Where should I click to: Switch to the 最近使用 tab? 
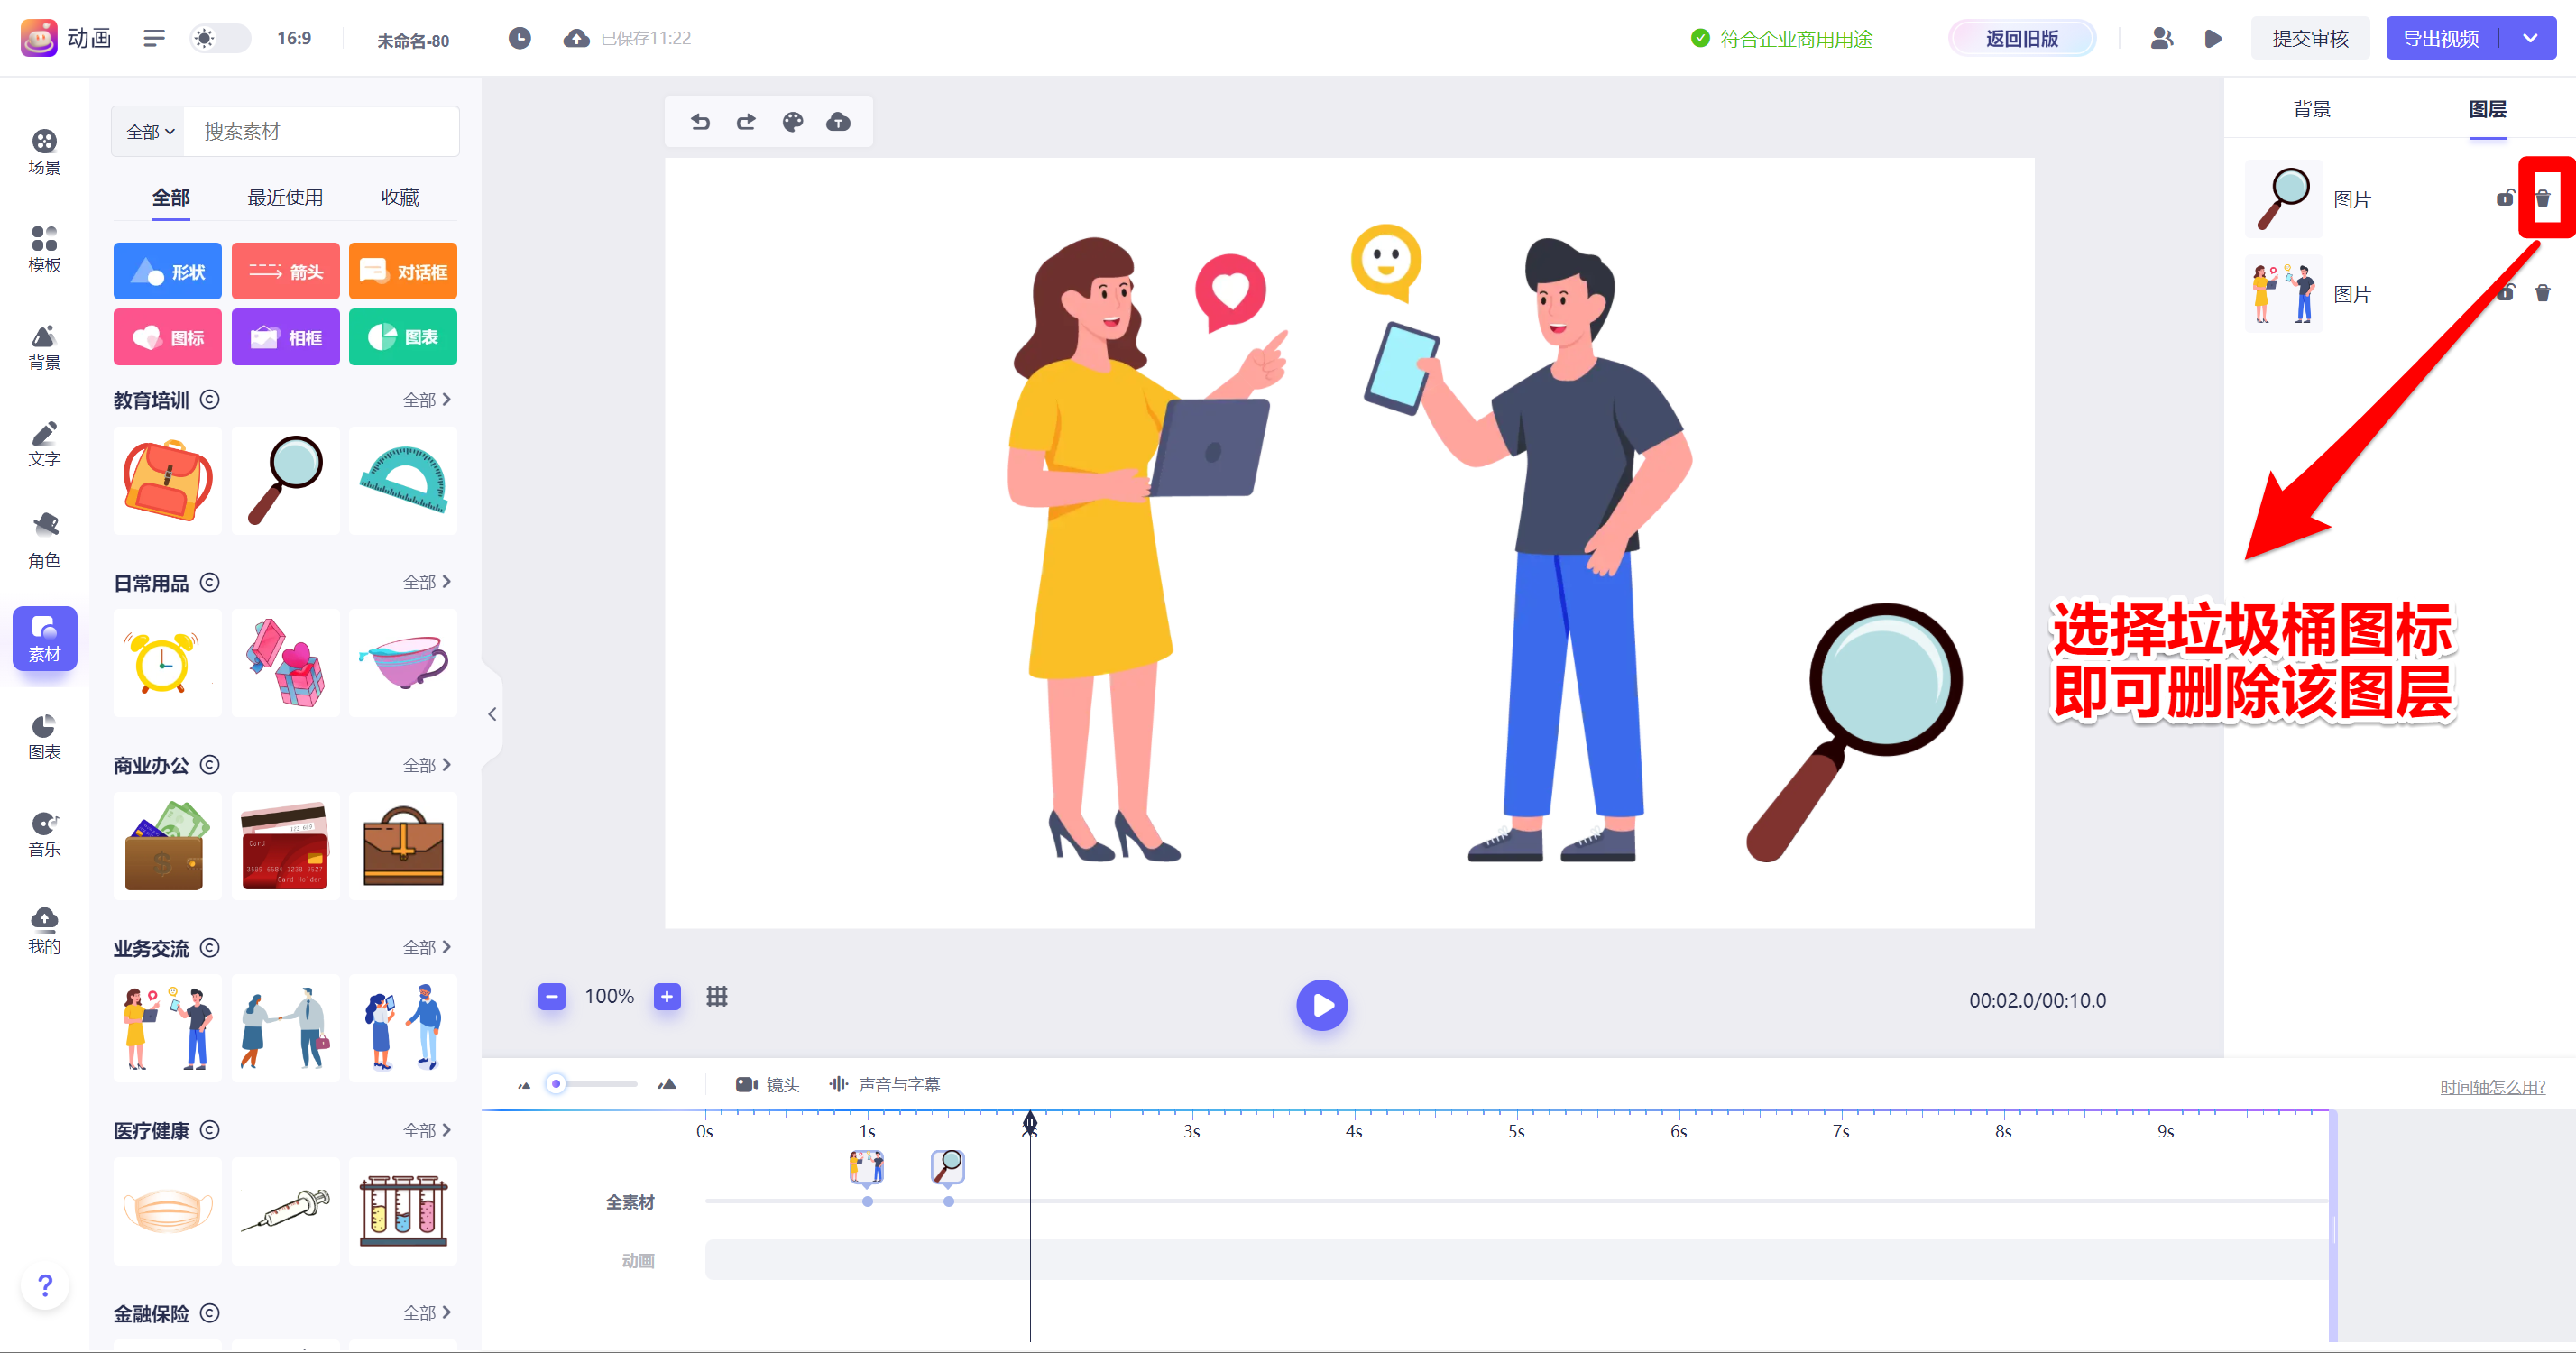tap(285, 198)
